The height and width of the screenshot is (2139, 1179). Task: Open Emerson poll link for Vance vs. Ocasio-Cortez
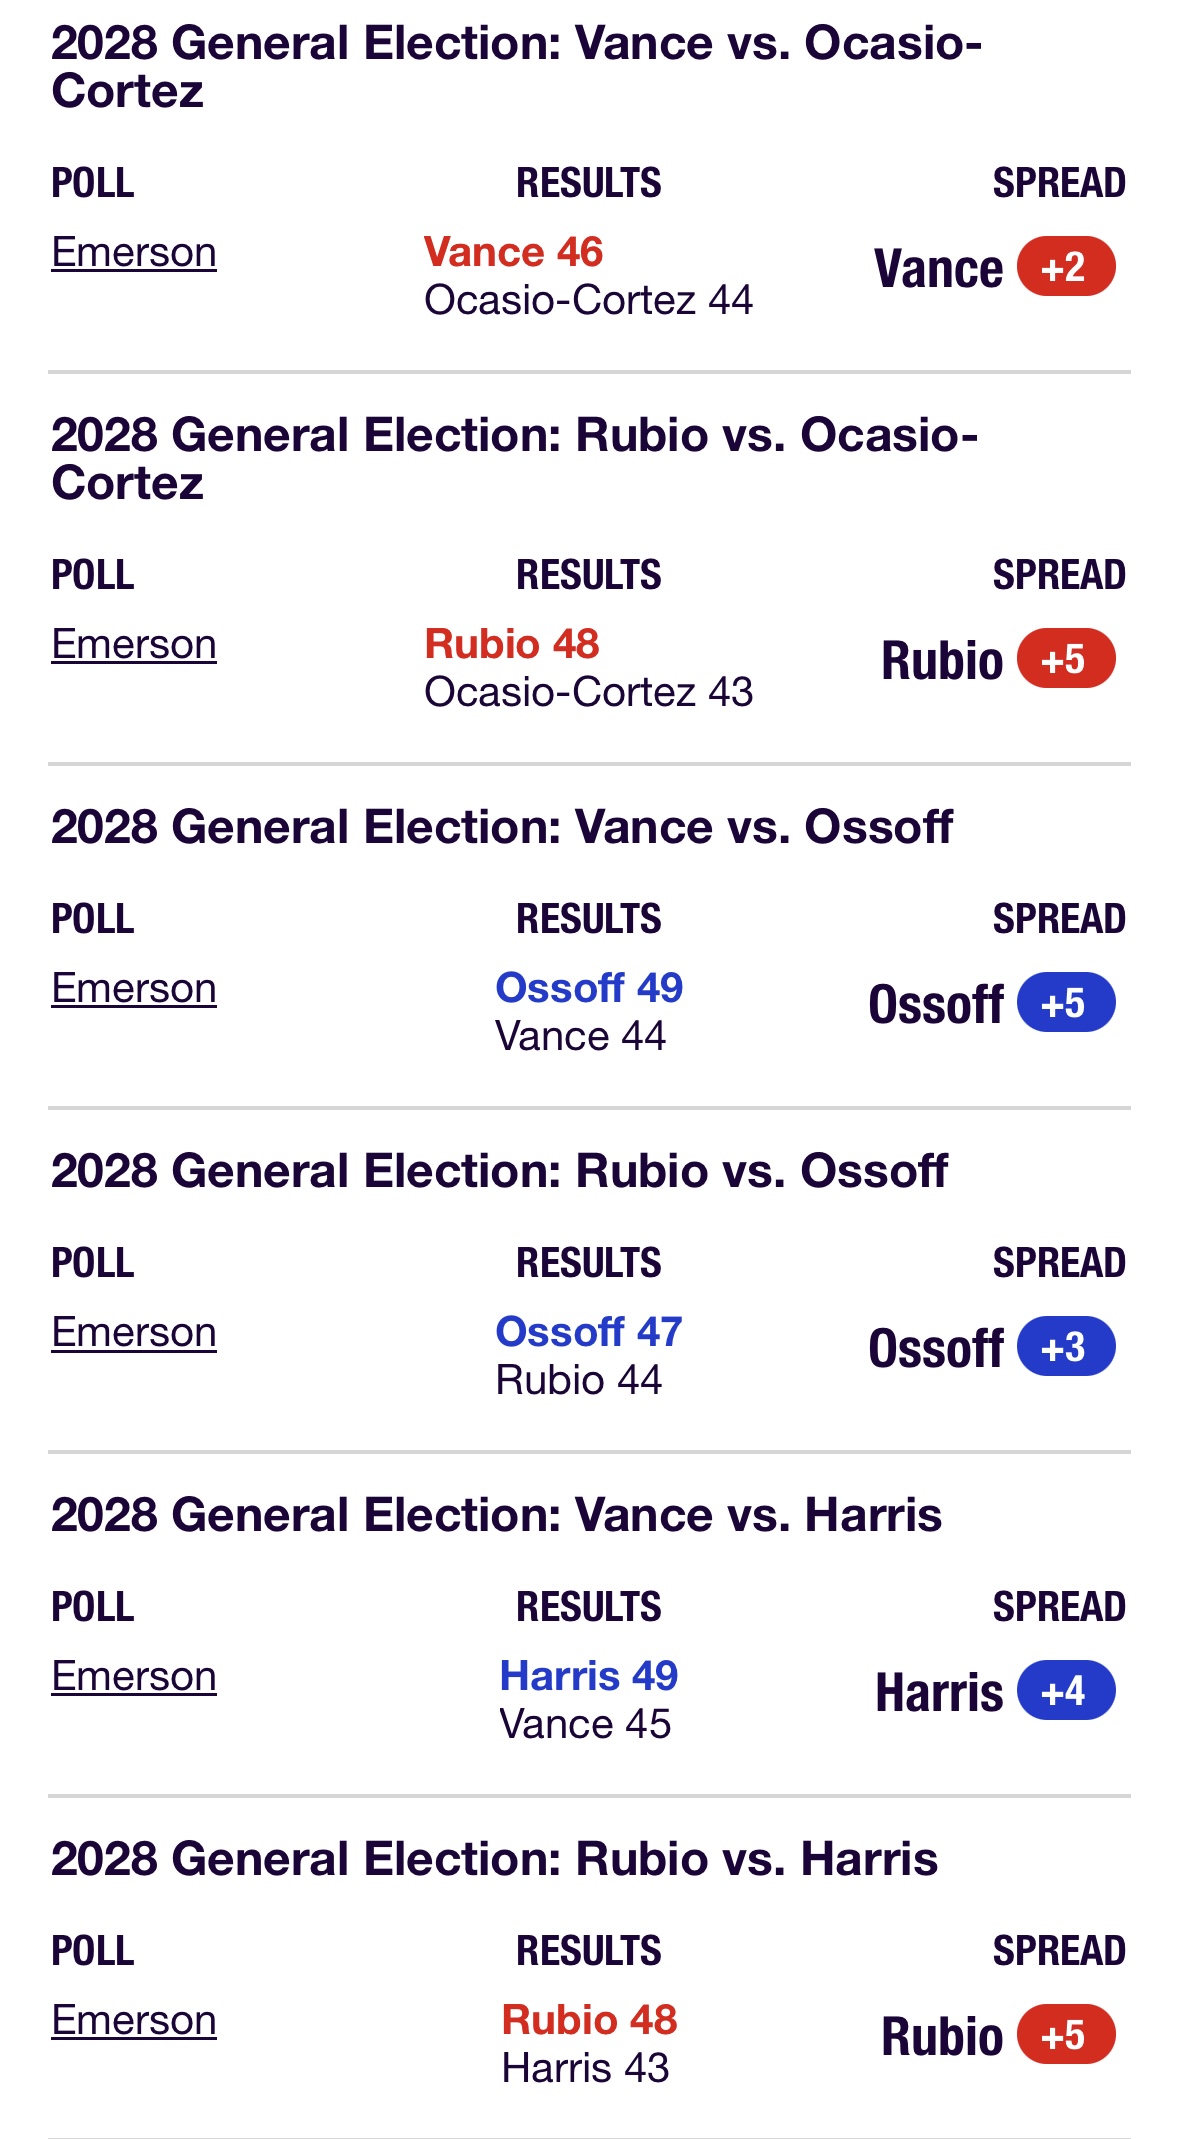[x=134, y=253]
